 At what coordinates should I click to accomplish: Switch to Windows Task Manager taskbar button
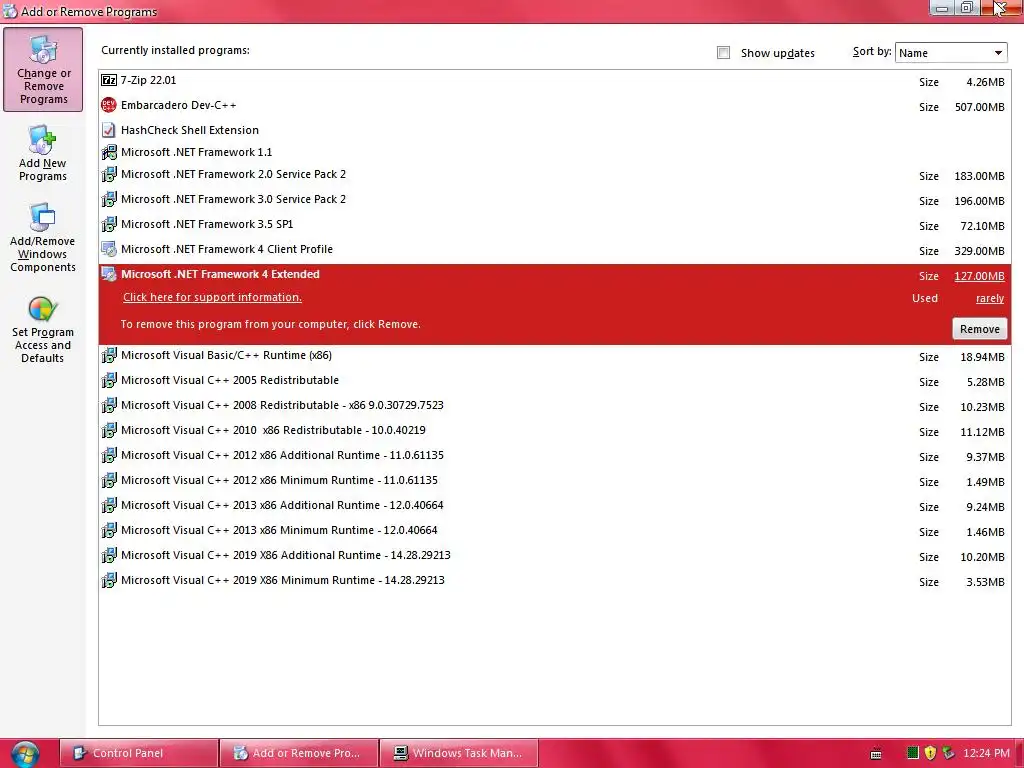click(x=458, y=753)
